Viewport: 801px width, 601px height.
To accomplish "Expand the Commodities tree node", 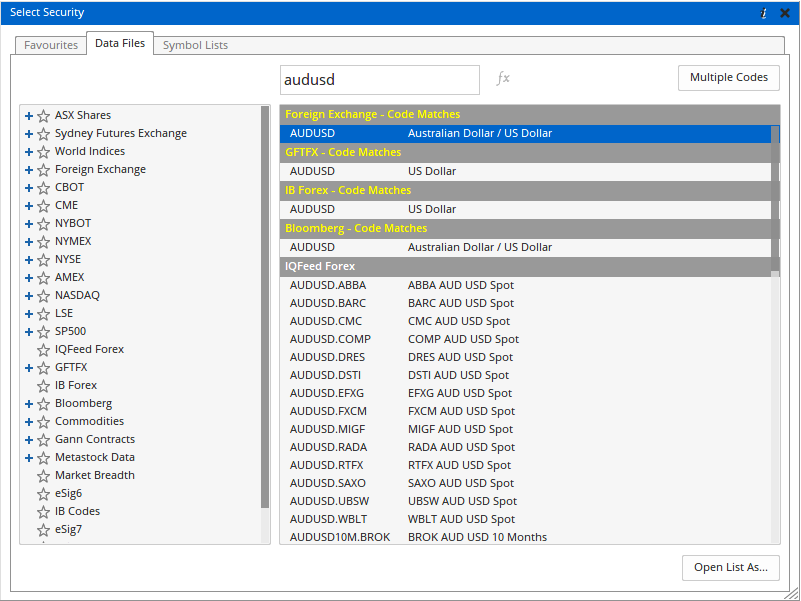I will coord(29,422).
